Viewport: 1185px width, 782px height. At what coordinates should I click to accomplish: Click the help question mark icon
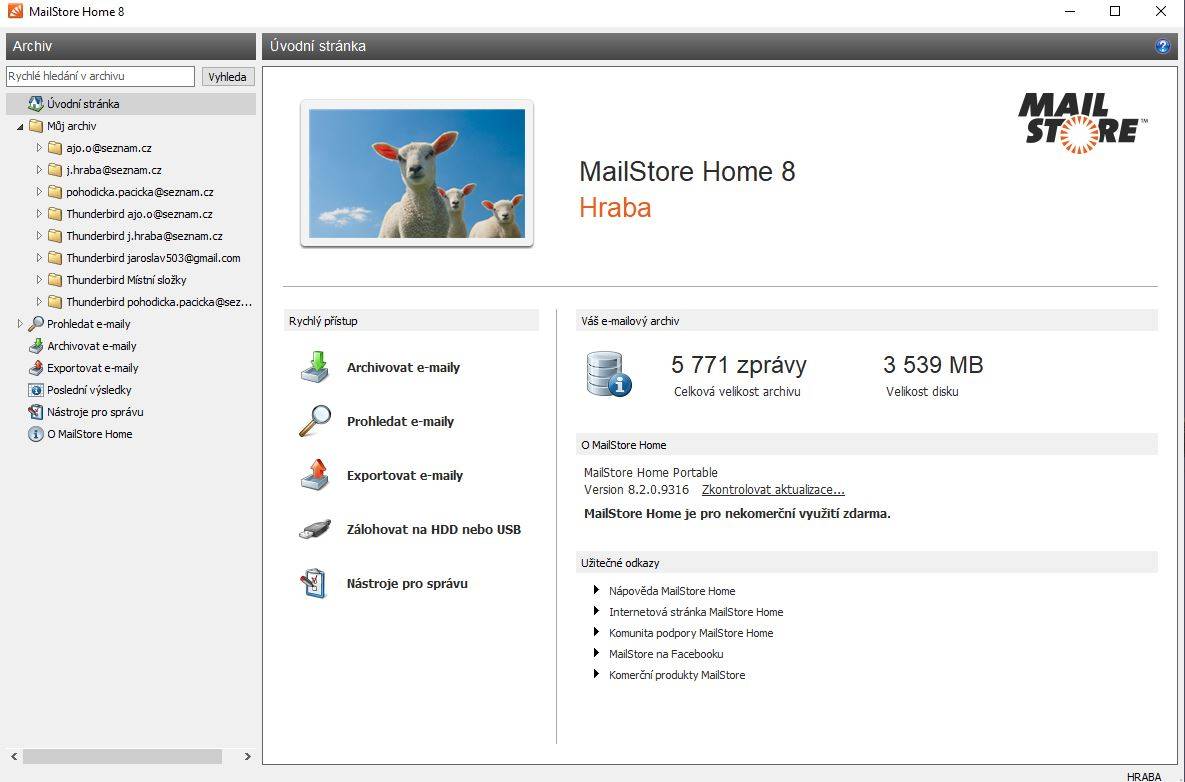1162,46
